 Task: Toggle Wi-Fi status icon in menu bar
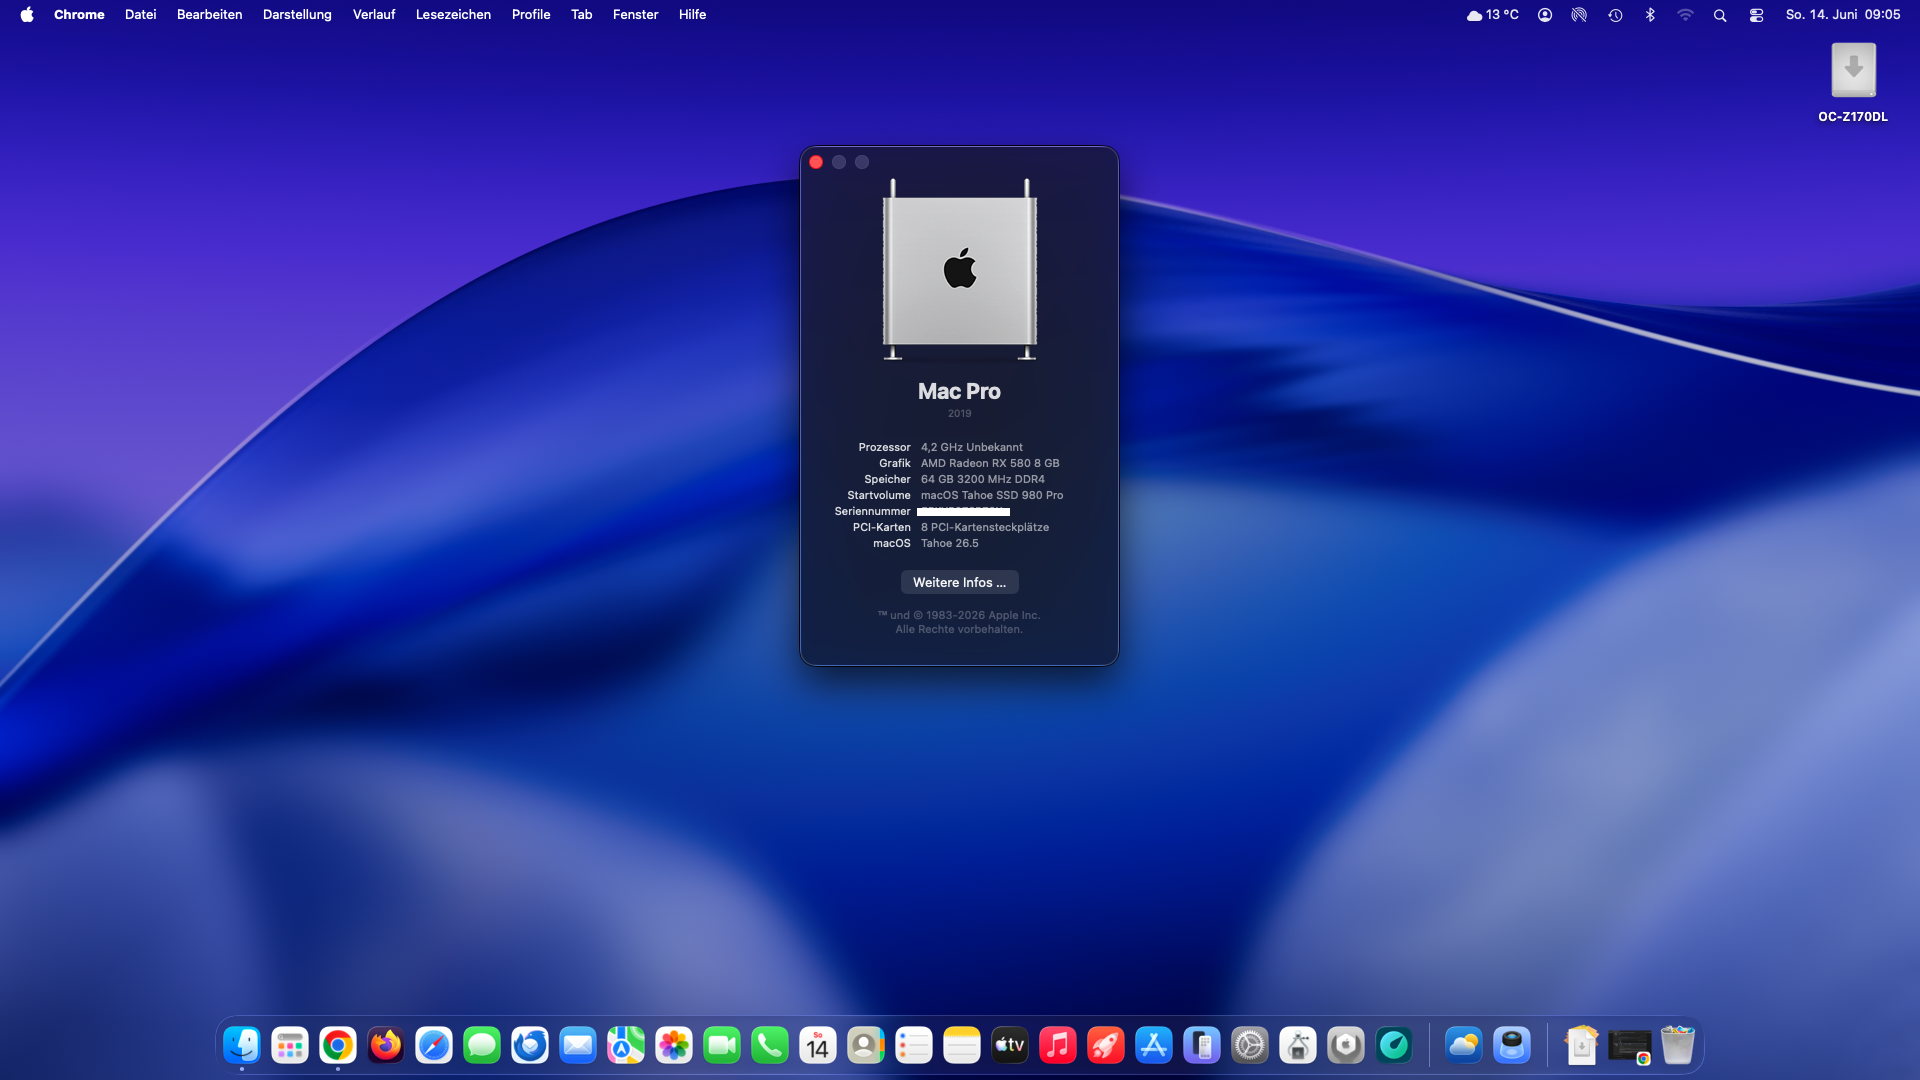(x=1685, y=15)
